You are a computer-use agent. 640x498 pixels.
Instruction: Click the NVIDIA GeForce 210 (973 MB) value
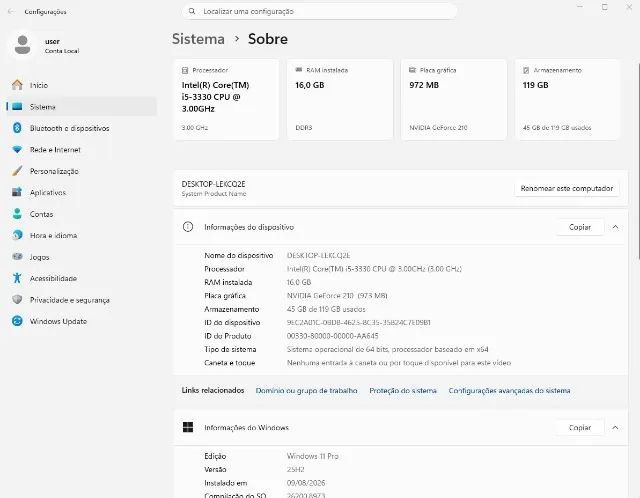coord(337,296)
